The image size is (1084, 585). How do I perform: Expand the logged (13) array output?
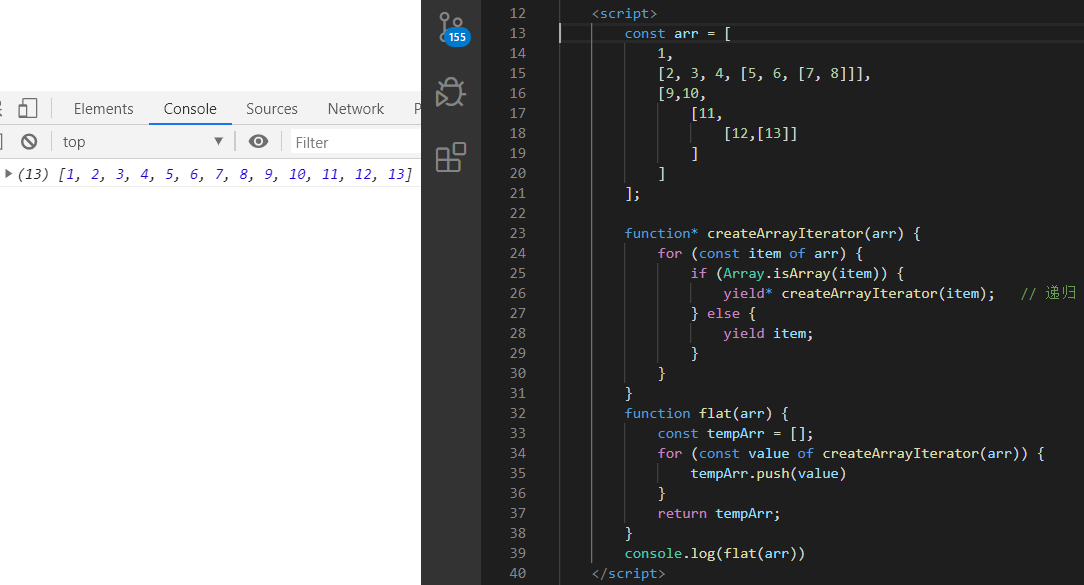(8, 174)
